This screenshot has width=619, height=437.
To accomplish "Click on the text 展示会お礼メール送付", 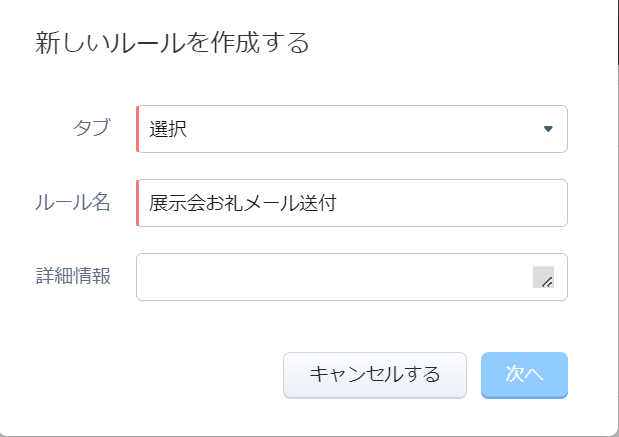I will click(242, 203).
